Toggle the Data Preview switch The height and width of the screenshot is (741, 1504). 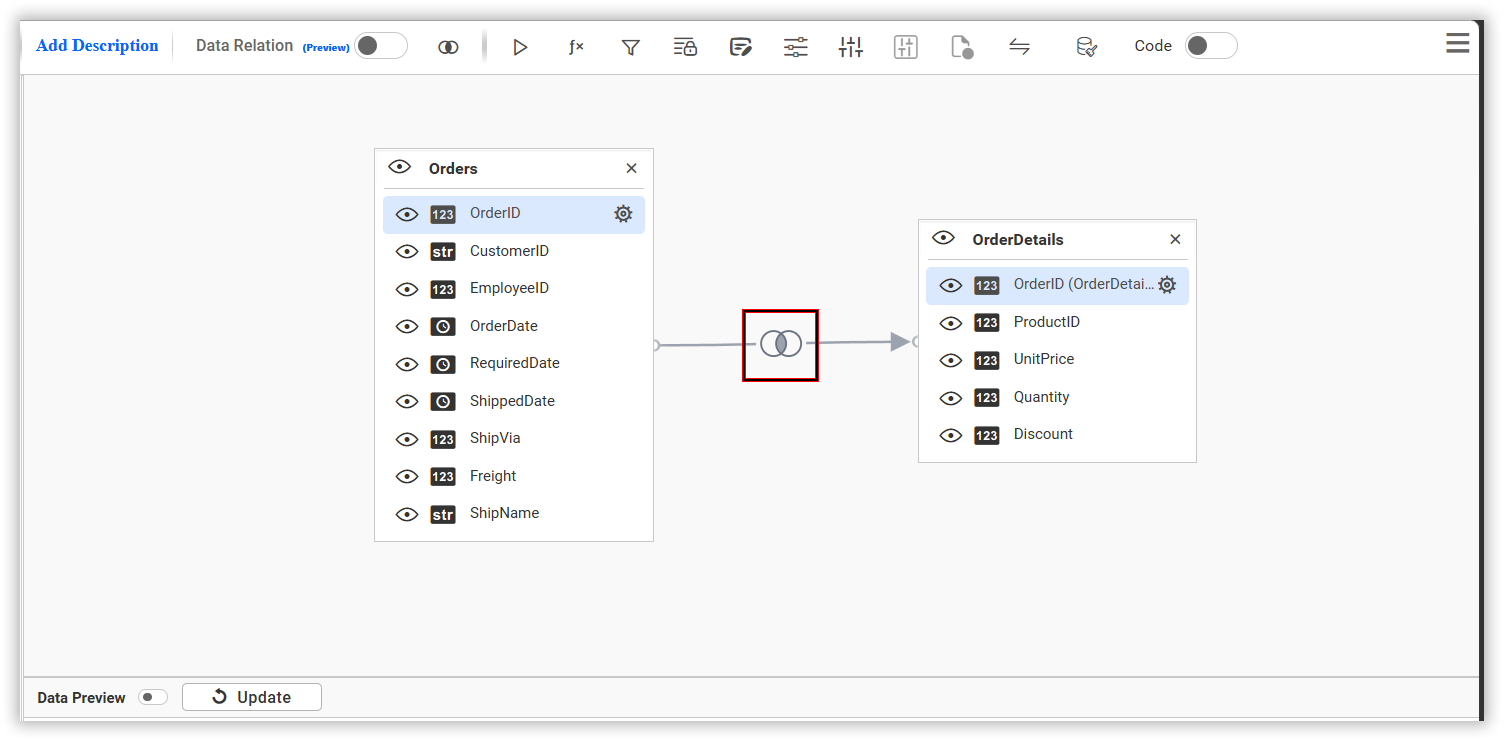point(153,697)
